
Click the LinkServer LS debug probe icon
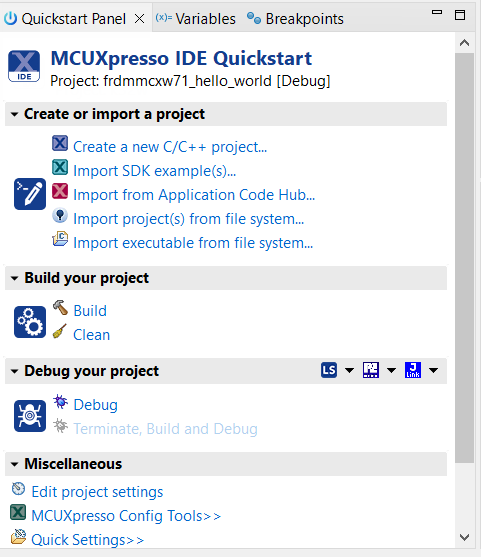(x=329, y=370)
